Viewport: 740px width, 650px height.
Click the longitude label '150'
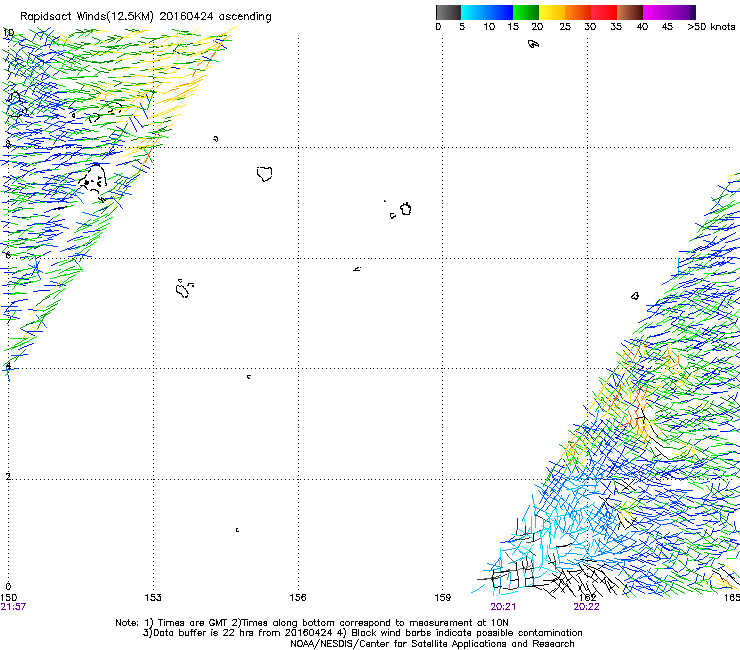coord(8,598)
